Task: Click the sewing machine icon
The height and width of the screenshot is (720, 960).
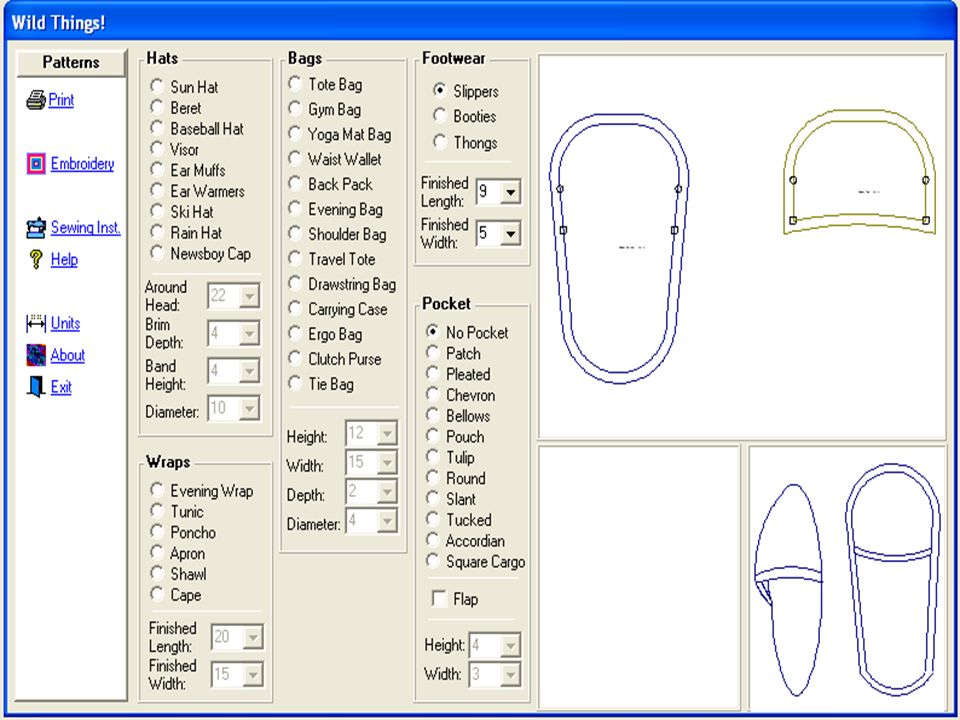Action: (x=36, y=228)
